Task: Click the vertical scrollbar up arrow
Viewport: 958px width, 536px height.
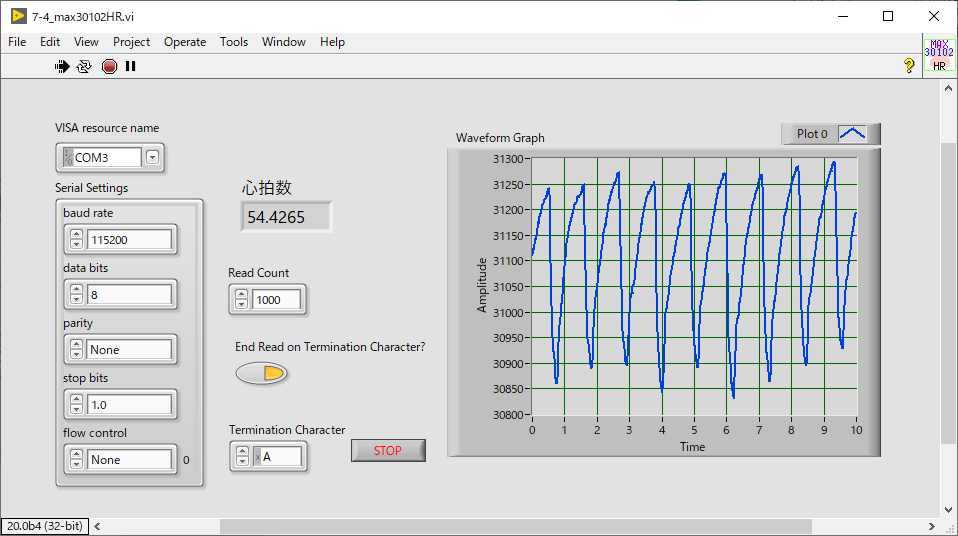Action: coord(948,88)
